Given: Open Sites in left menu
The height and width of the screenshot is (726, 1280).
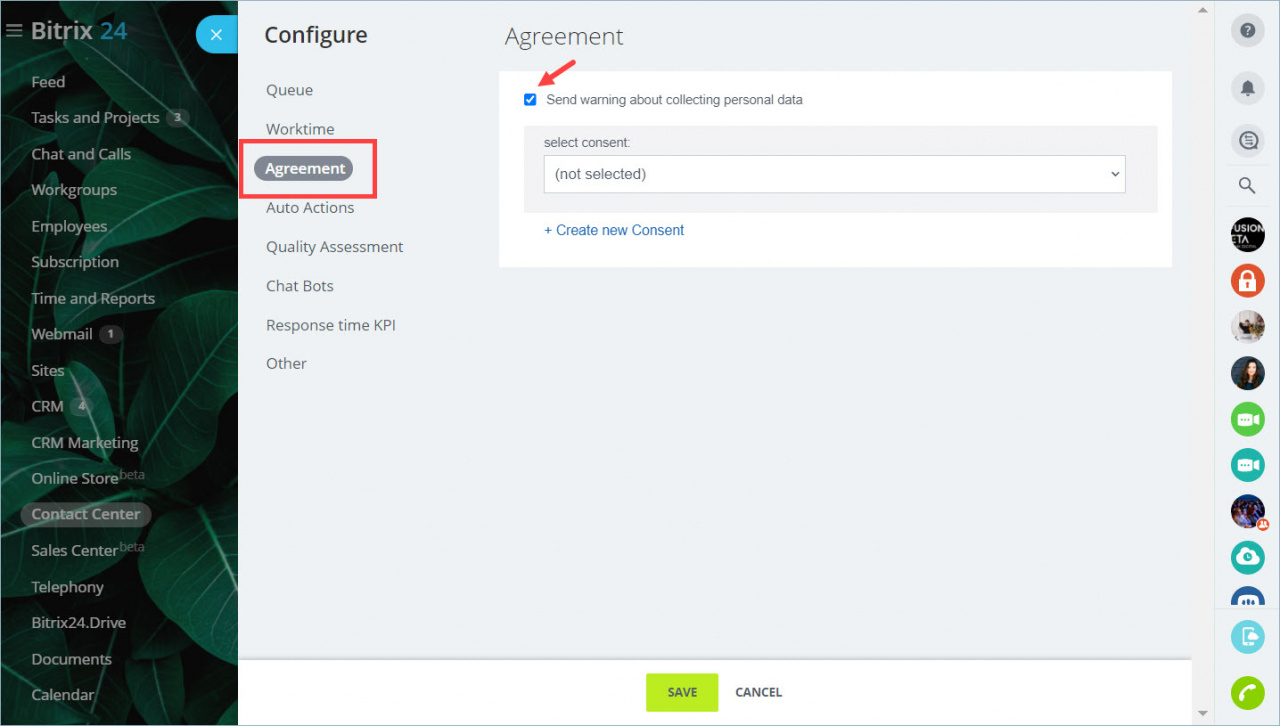Looking at the screenshot, I should (x=48, y=370).
